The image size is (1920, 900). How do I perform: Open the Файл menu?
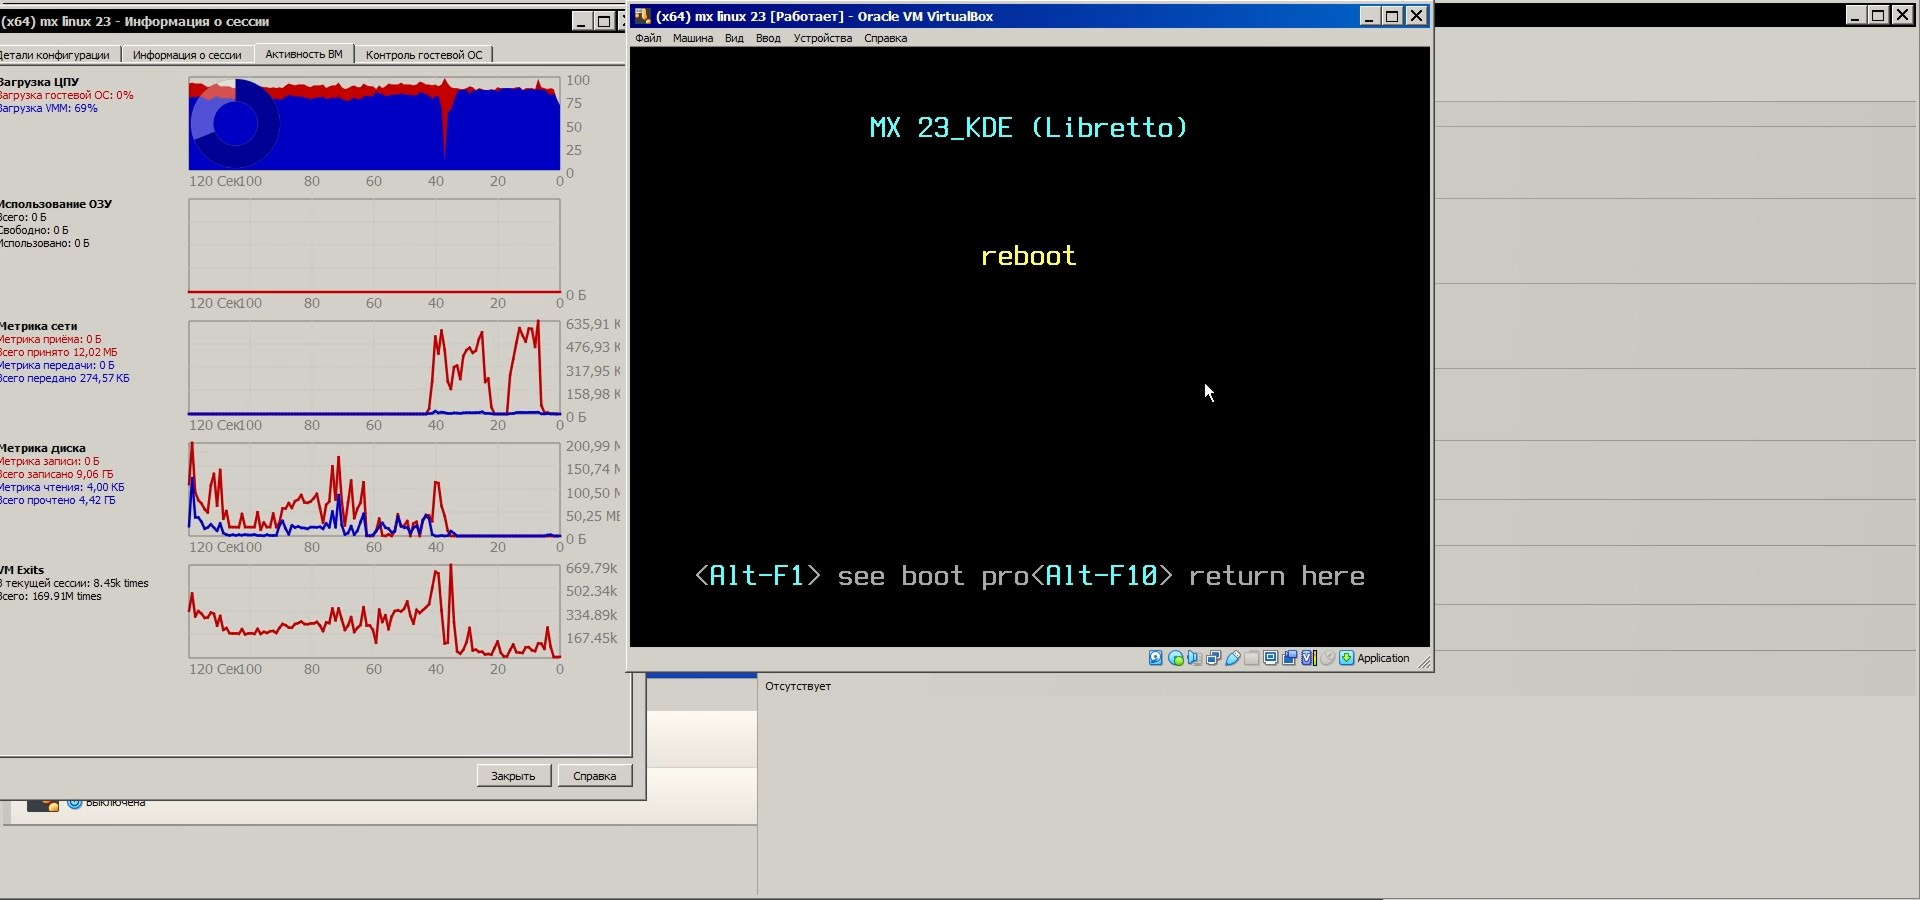[x=648, y=38]
